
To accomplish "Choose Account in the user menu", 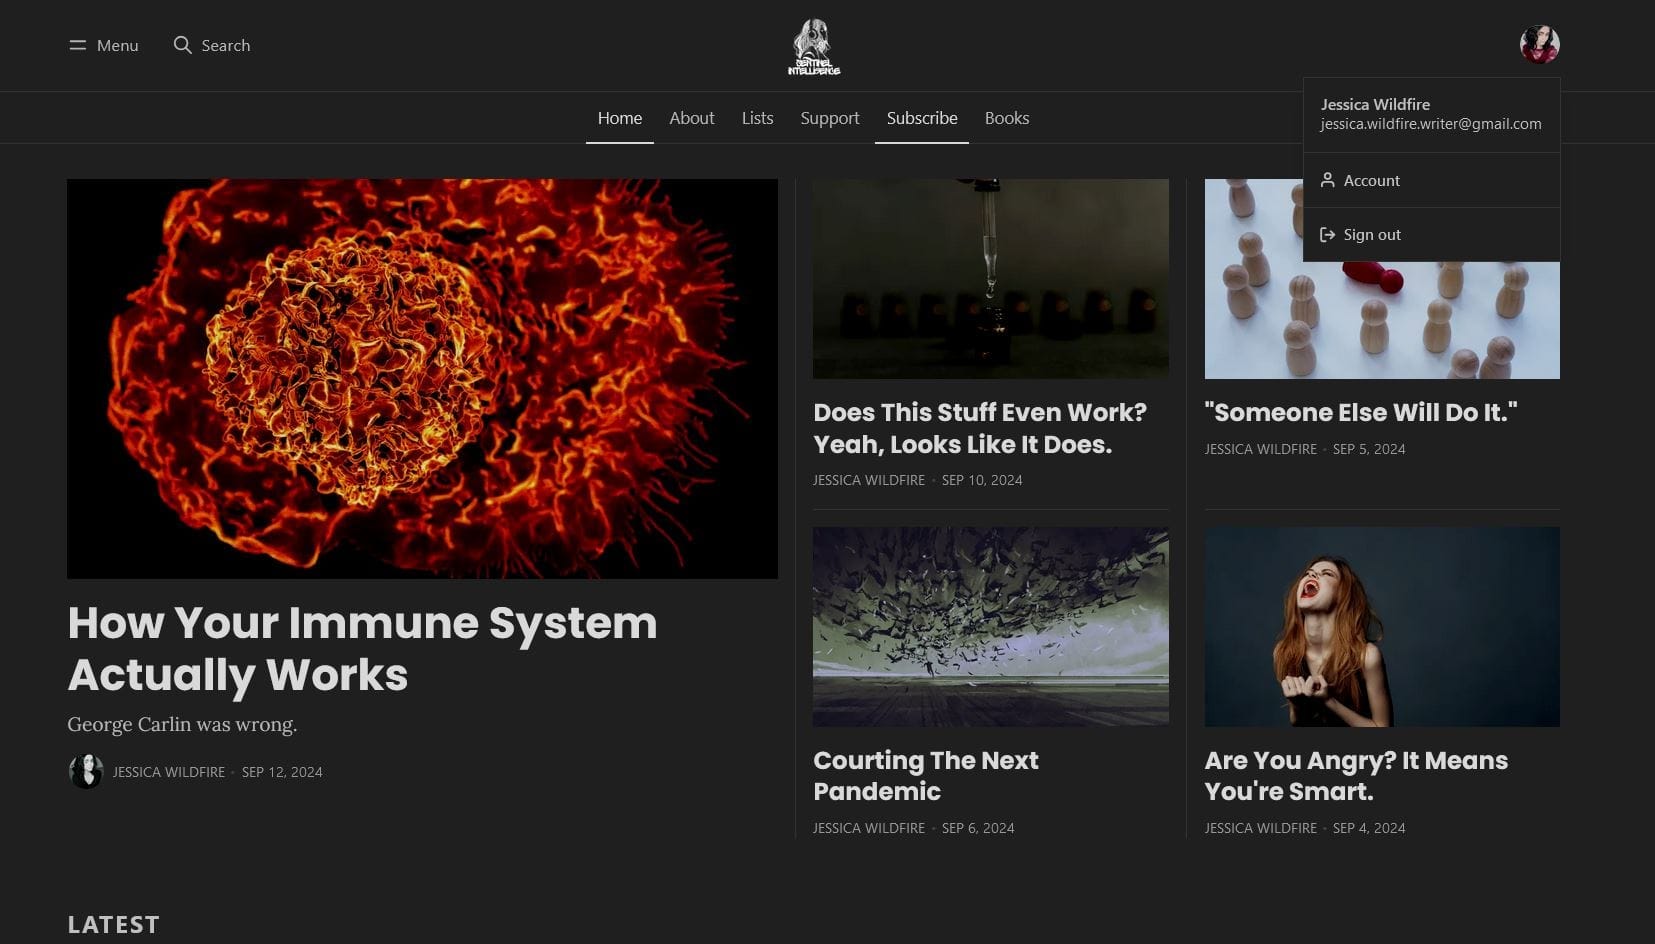I will pyautogui.click(x=1431, y=180).
